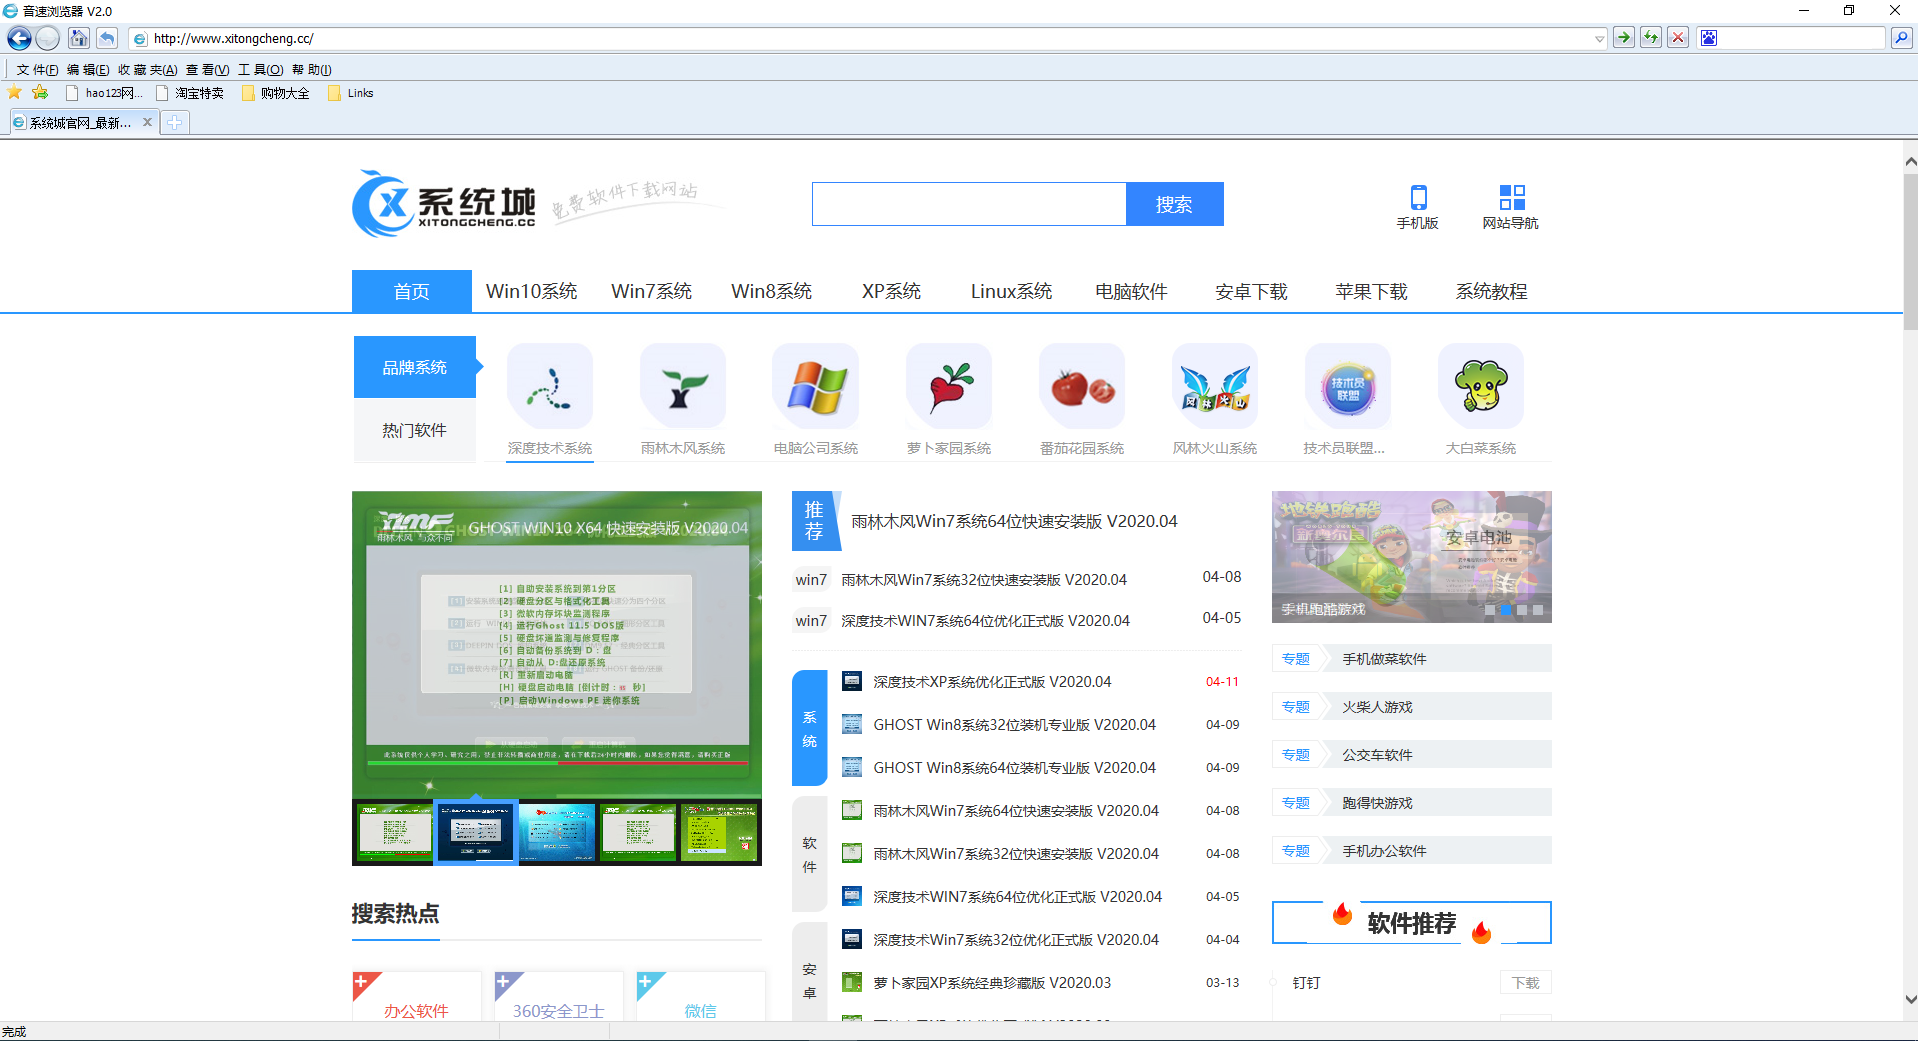Click 下载 button next to 钉钉
Viewport: 1918px width, 1041px height.
(x=1525, y=983)
